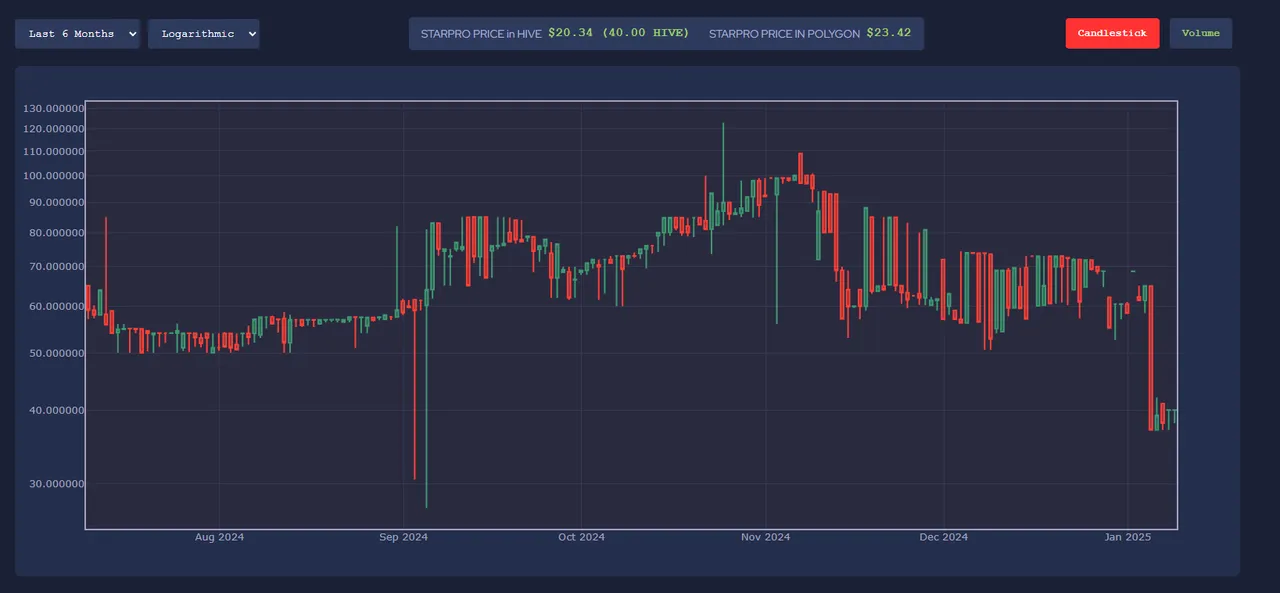The height and width of the screenshot is (593, 1280).
Task: Open the Last 6 Months time range dropdown
Action: point(77,34)
